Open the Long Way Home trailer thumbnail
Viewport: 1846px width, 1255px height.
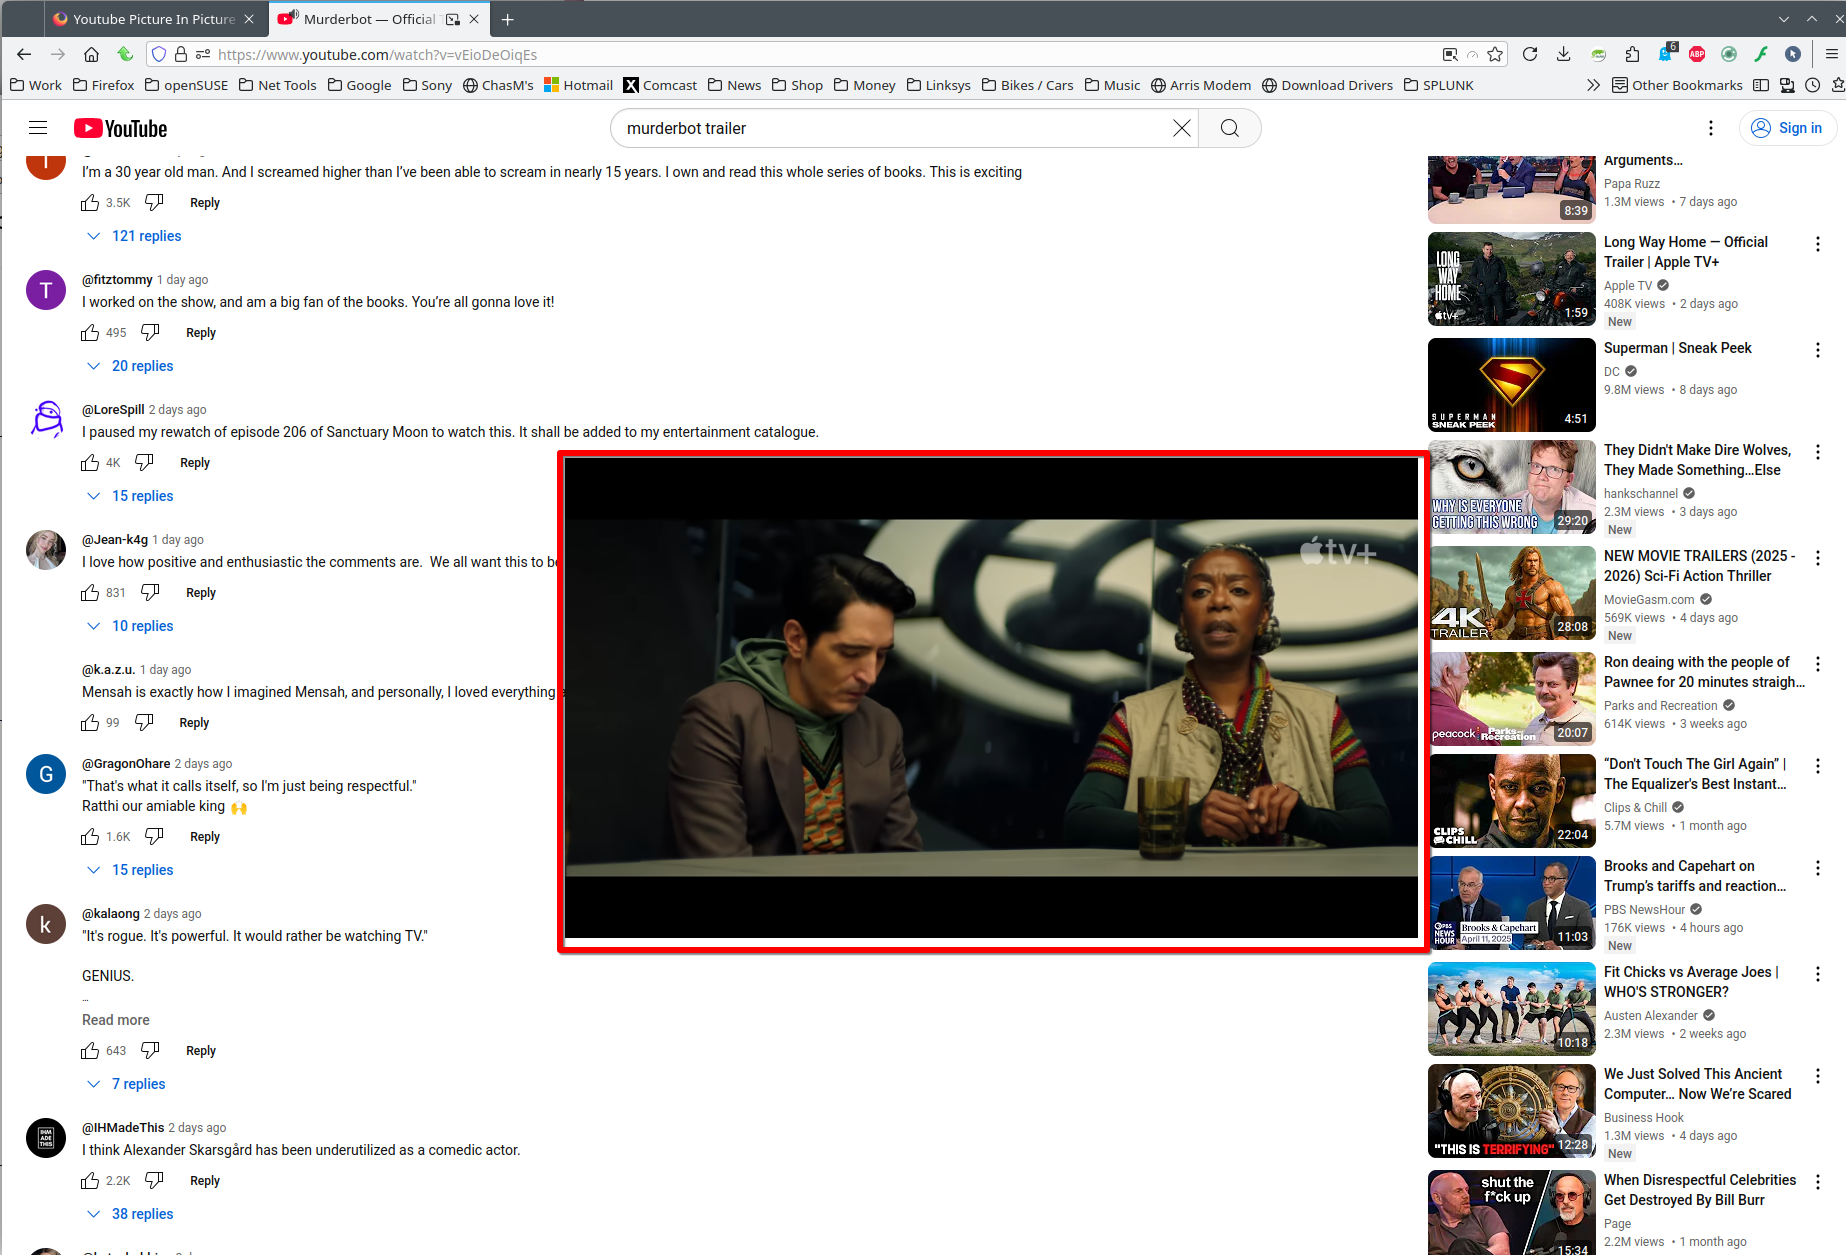[x=1512, y=279]
